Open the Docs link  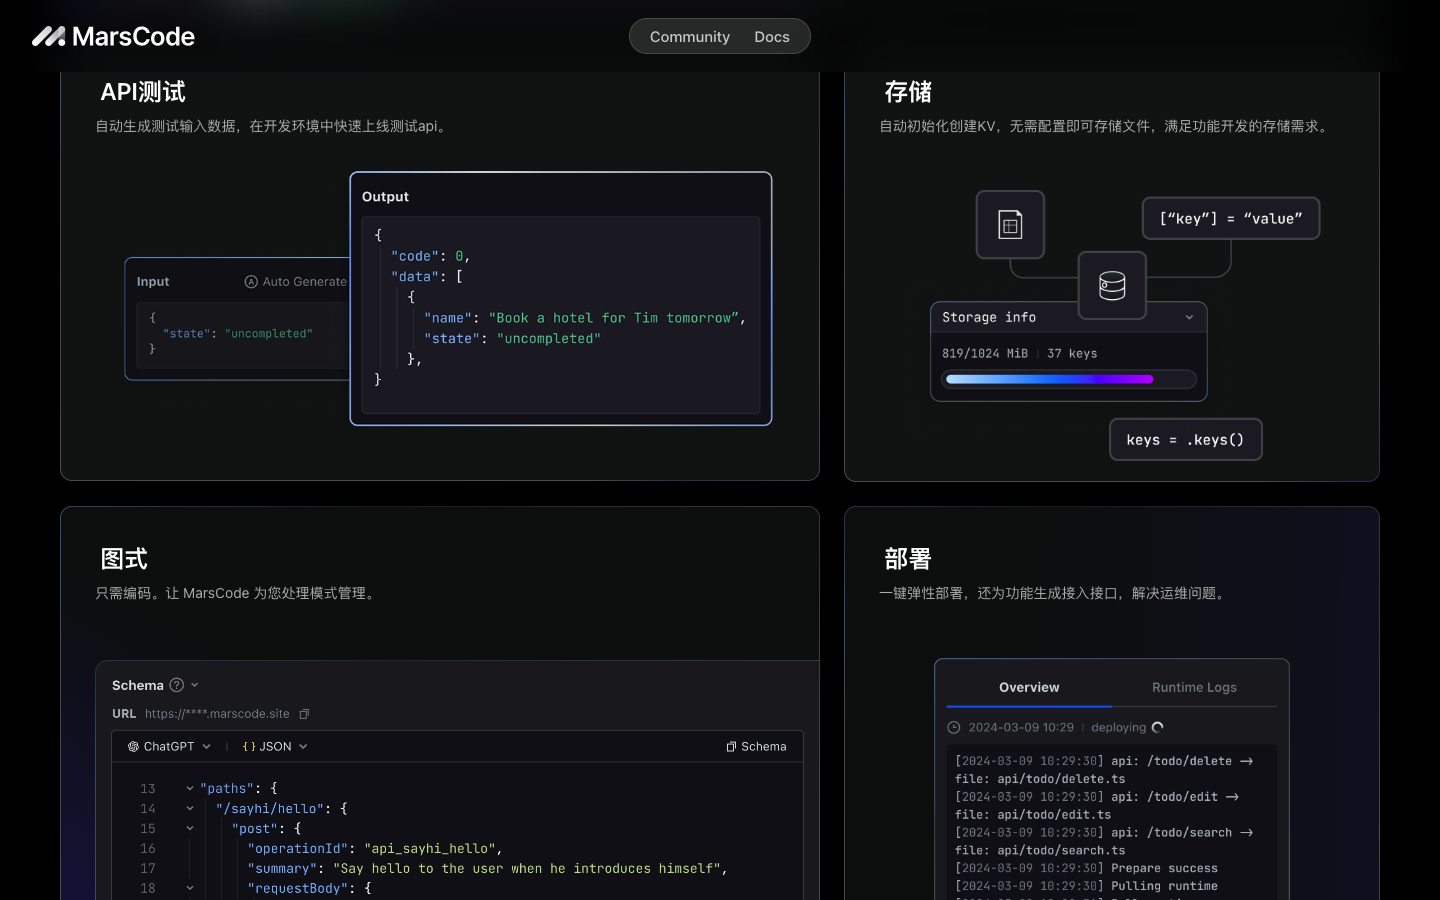pos(772,36)
